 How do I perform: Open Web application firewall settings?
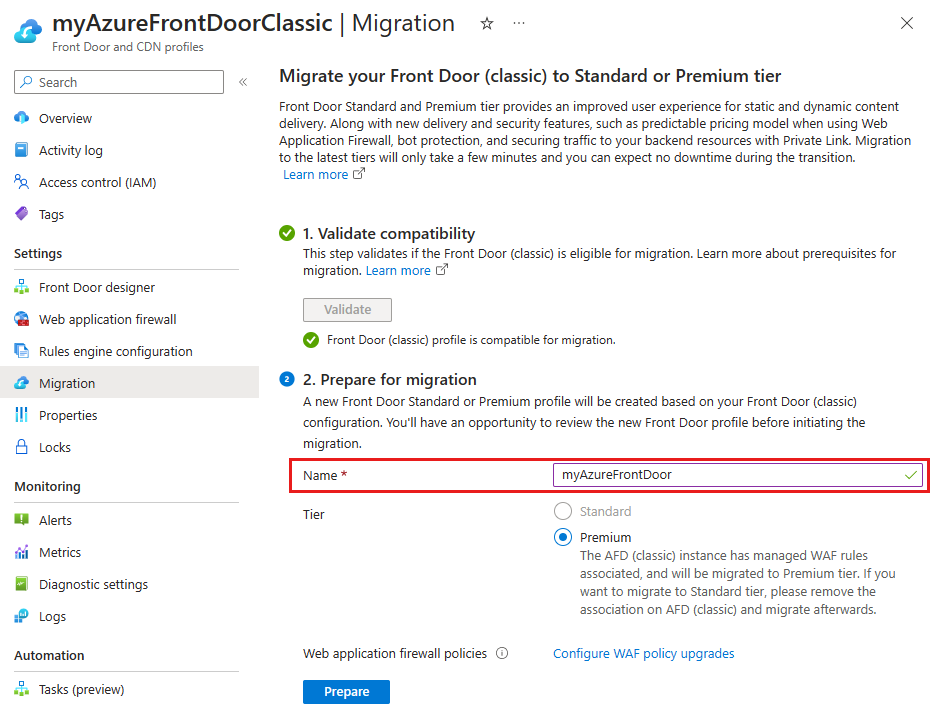(21, 319)
